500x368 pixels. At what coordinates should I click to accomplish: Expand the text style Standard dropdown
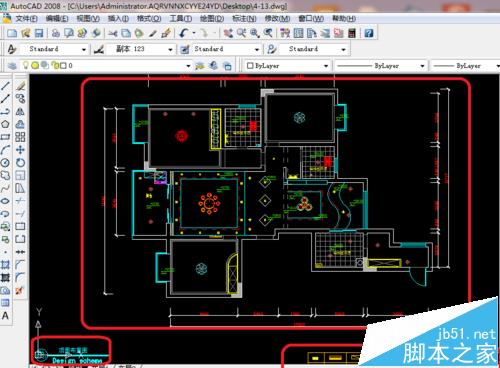point(84,49)
